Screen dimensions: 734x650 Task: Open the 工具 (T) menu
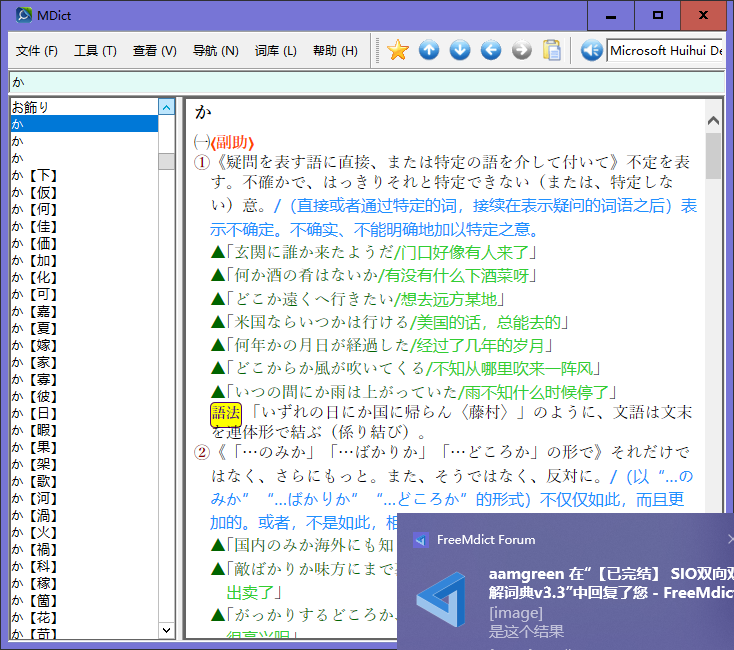(95, 51)
